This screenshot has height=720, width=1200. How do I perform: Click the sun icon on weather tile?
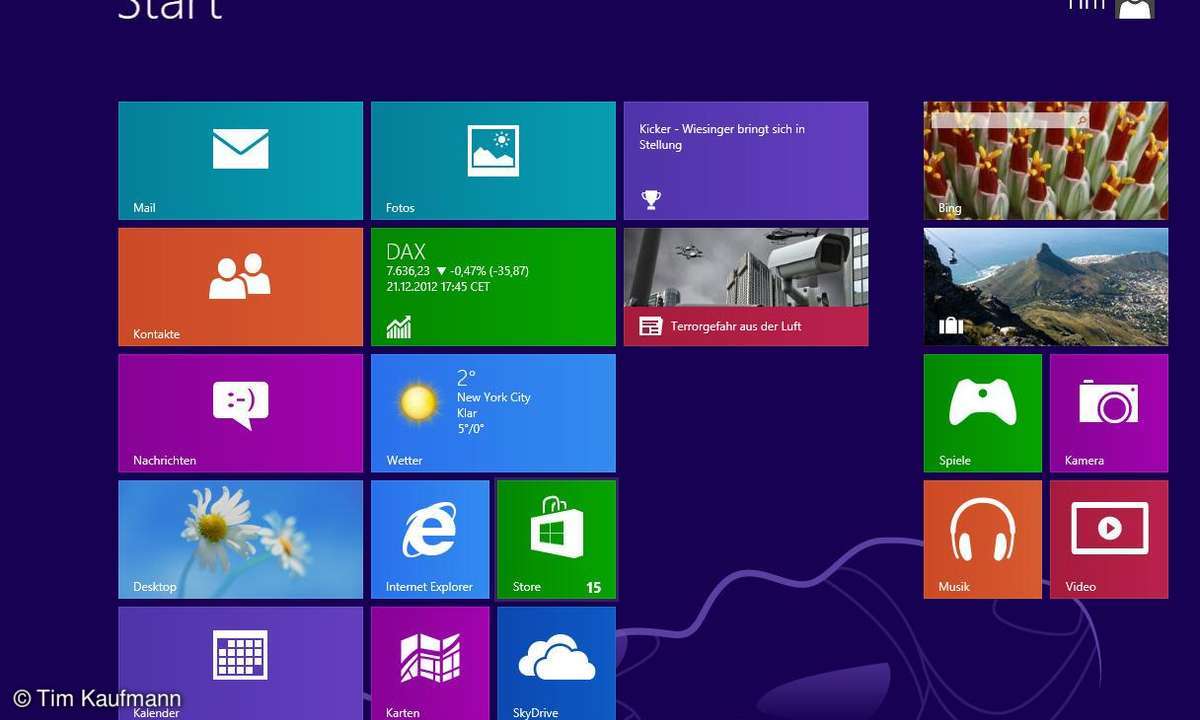[417, 402]
